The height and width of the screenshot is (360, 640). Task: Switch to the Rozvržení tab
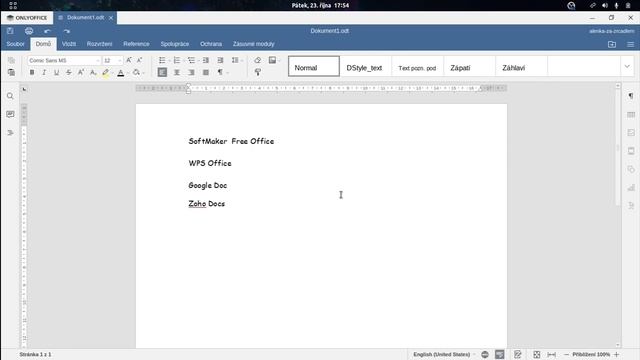[99, 44]
